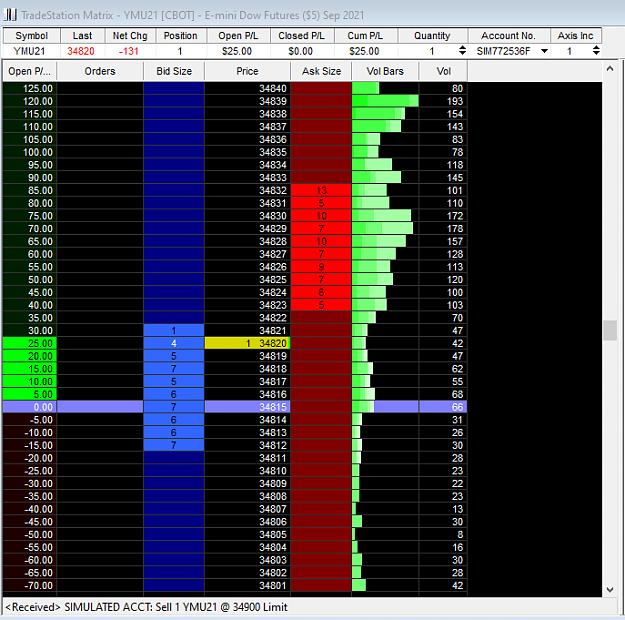This screenshot has width=625, height=620.
Task: Decrease the Quantity with the down spinner arrow
Action: 462,53
